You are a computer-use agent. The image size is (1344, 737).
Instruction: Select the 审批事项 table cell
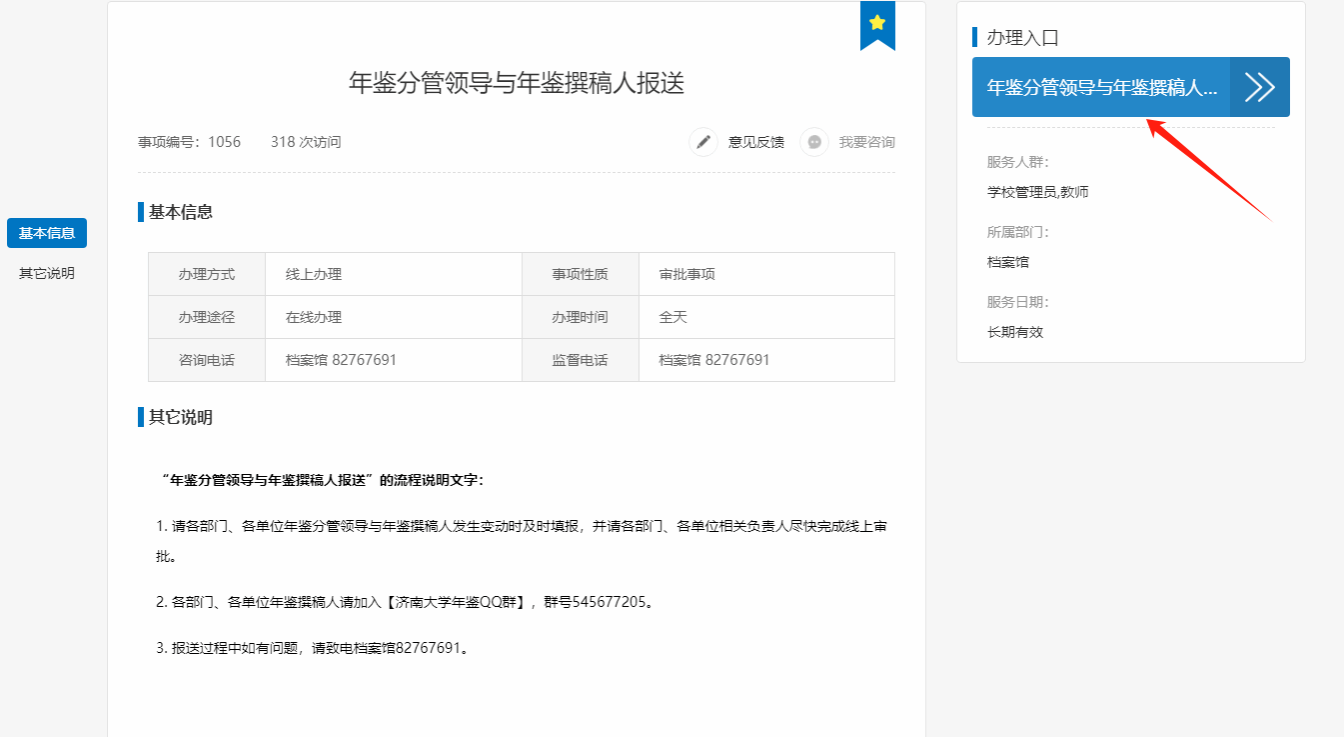click(687, 274)
